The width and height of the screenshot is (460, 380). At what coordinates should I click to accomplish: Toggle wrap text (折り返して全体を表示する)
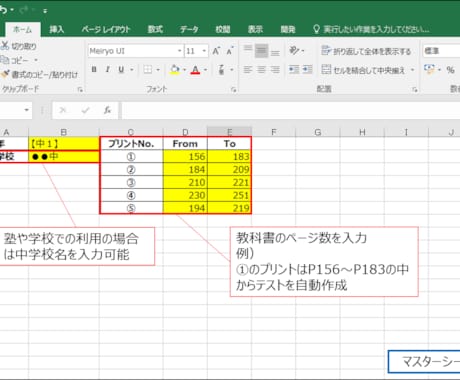(x=366, y=51)
